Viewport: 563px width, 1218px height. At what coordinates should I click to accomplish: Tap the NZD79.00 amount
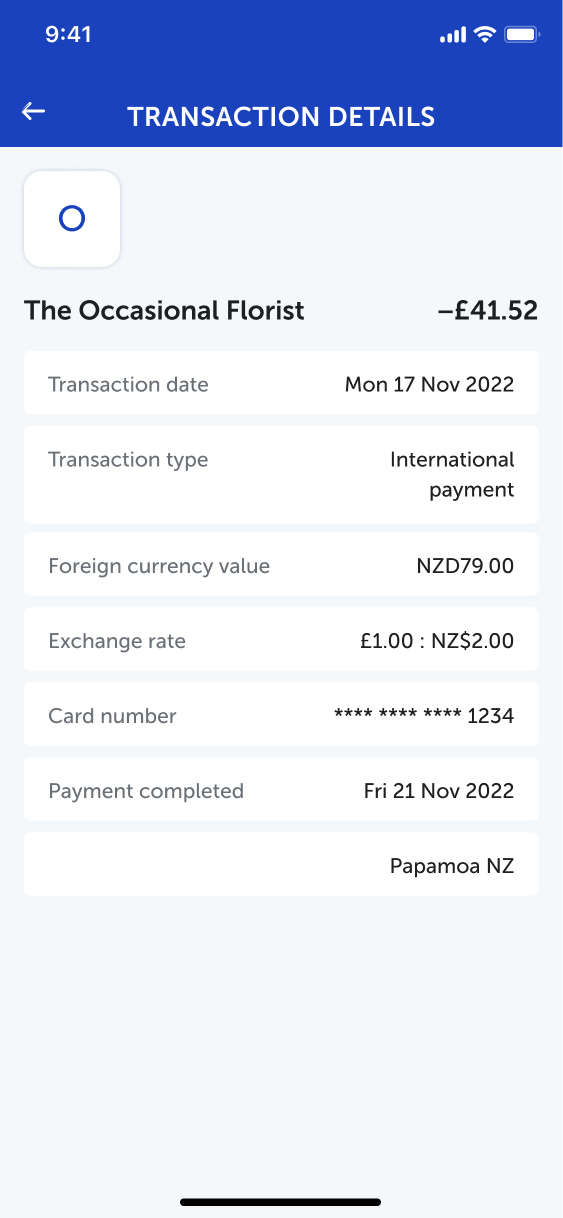465,566
